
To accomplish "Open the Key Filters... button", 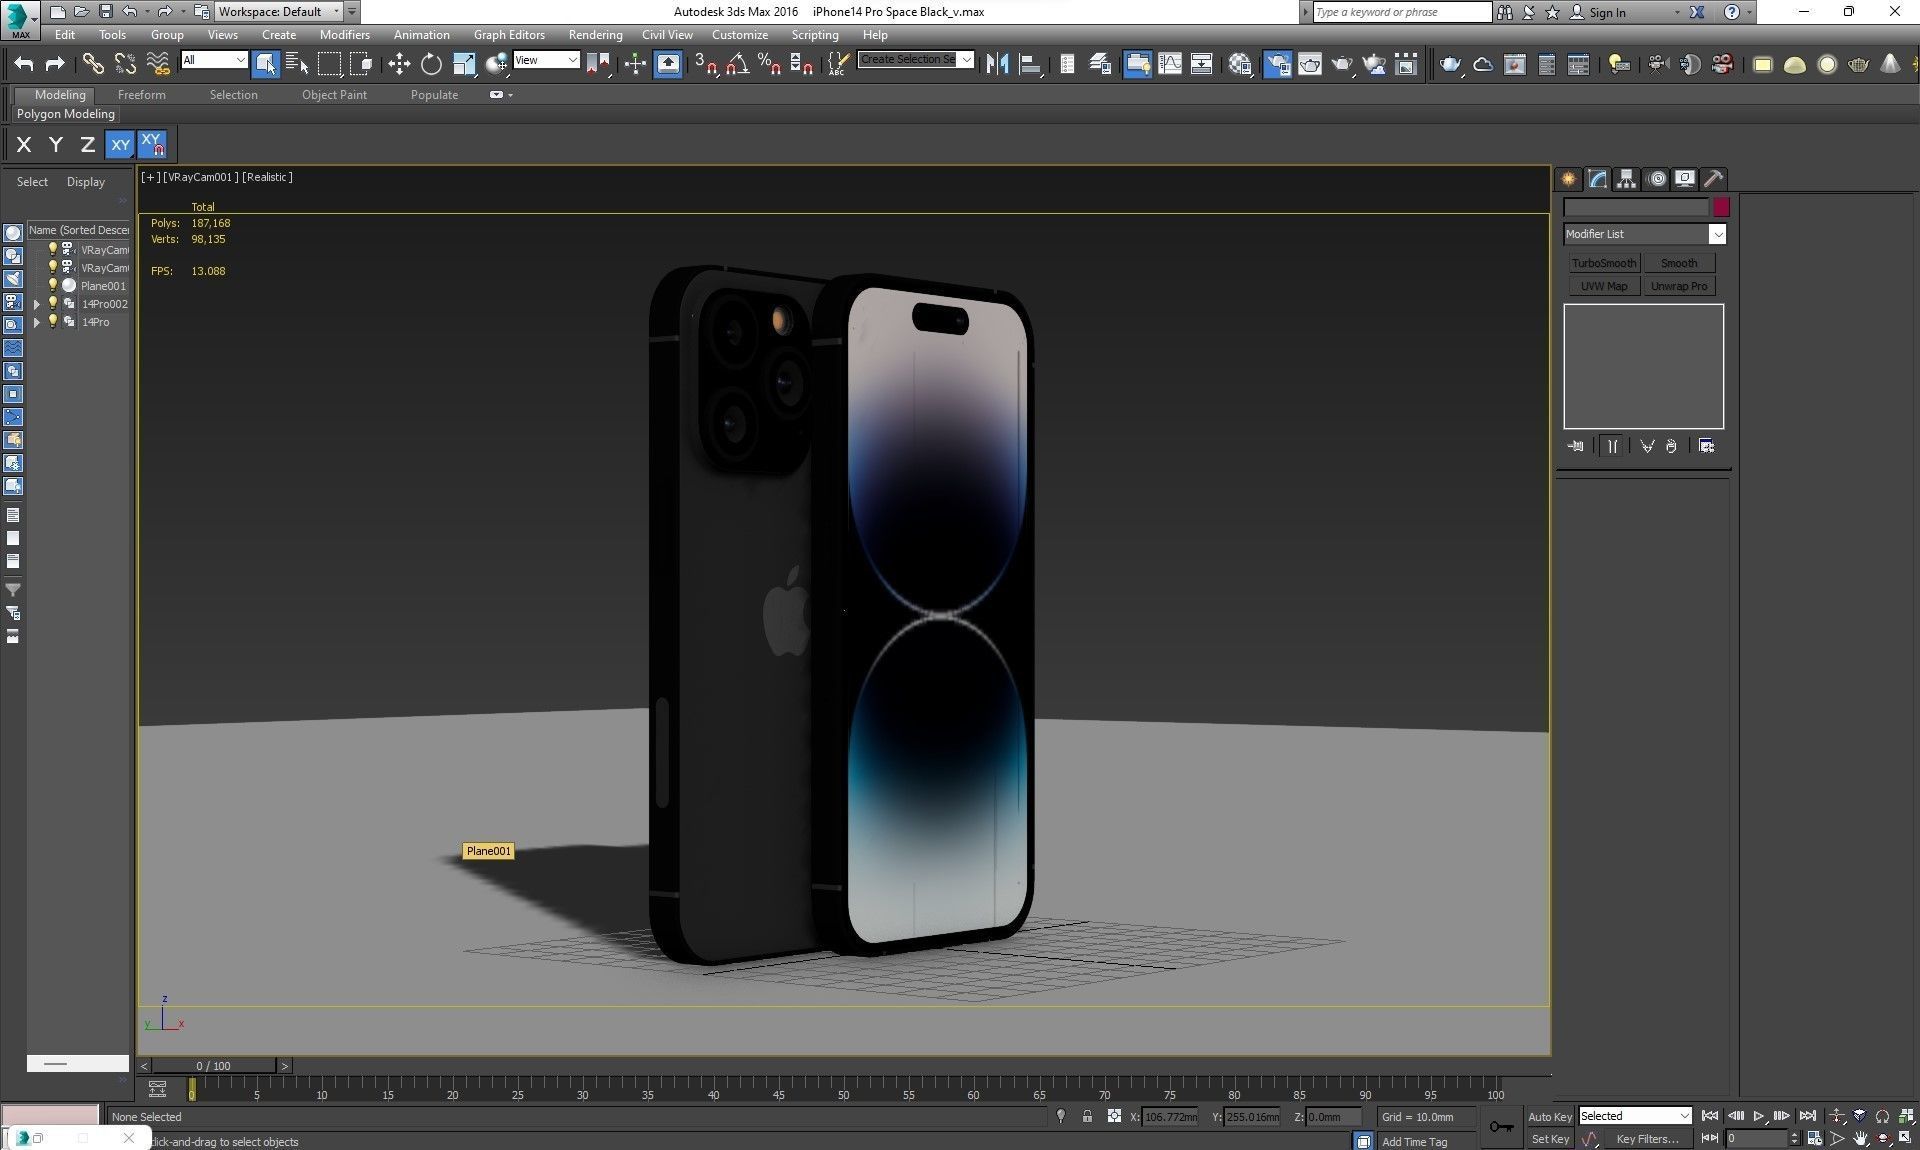I will [1647, 1139].
